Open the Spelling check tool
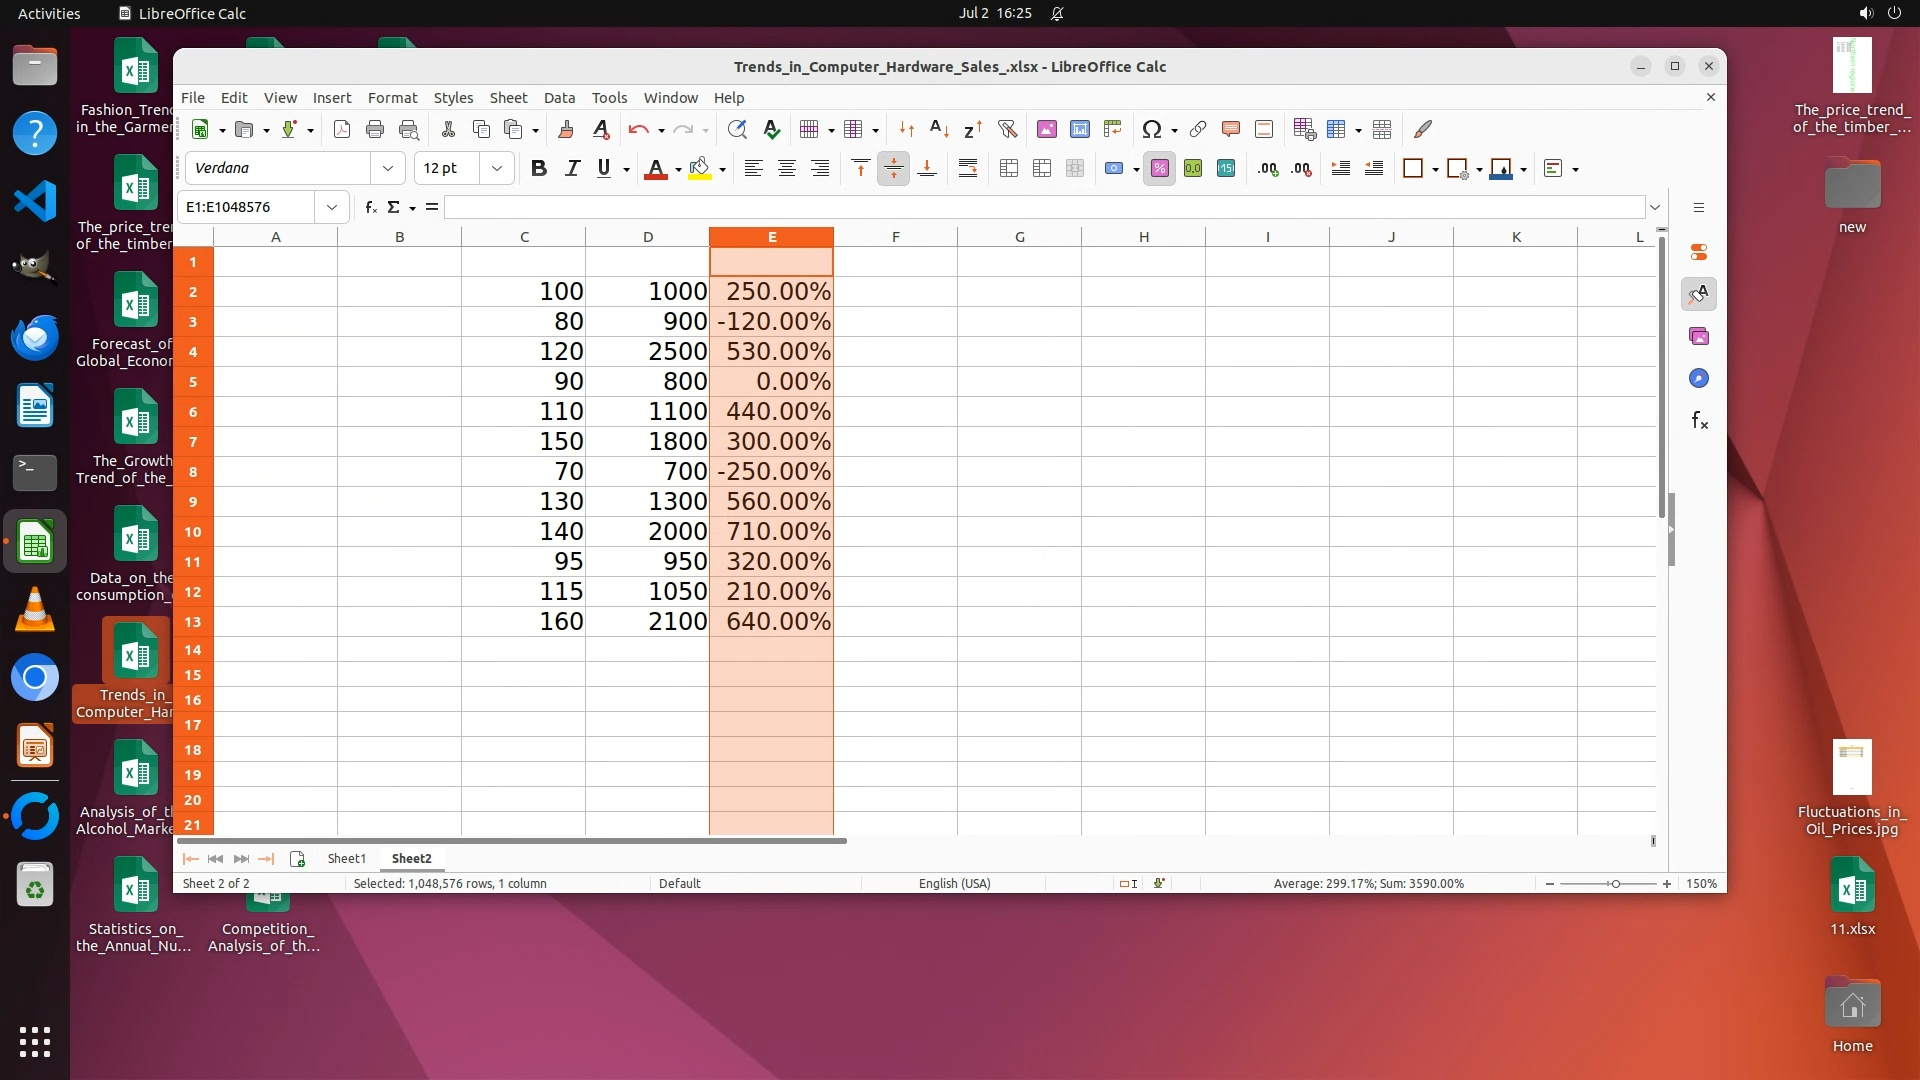Screen dimensions: 1920x1080 pyautogui.click(x=771, y=129)
